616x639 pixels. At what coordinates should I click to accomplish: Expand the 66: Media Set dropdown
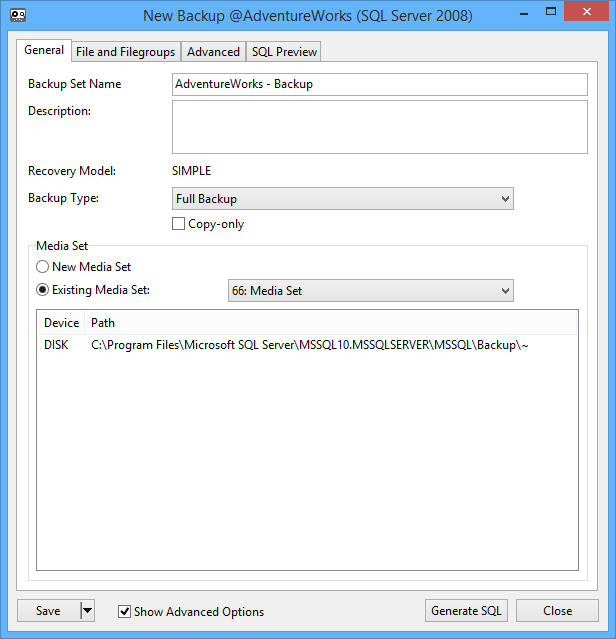(371, 291)
